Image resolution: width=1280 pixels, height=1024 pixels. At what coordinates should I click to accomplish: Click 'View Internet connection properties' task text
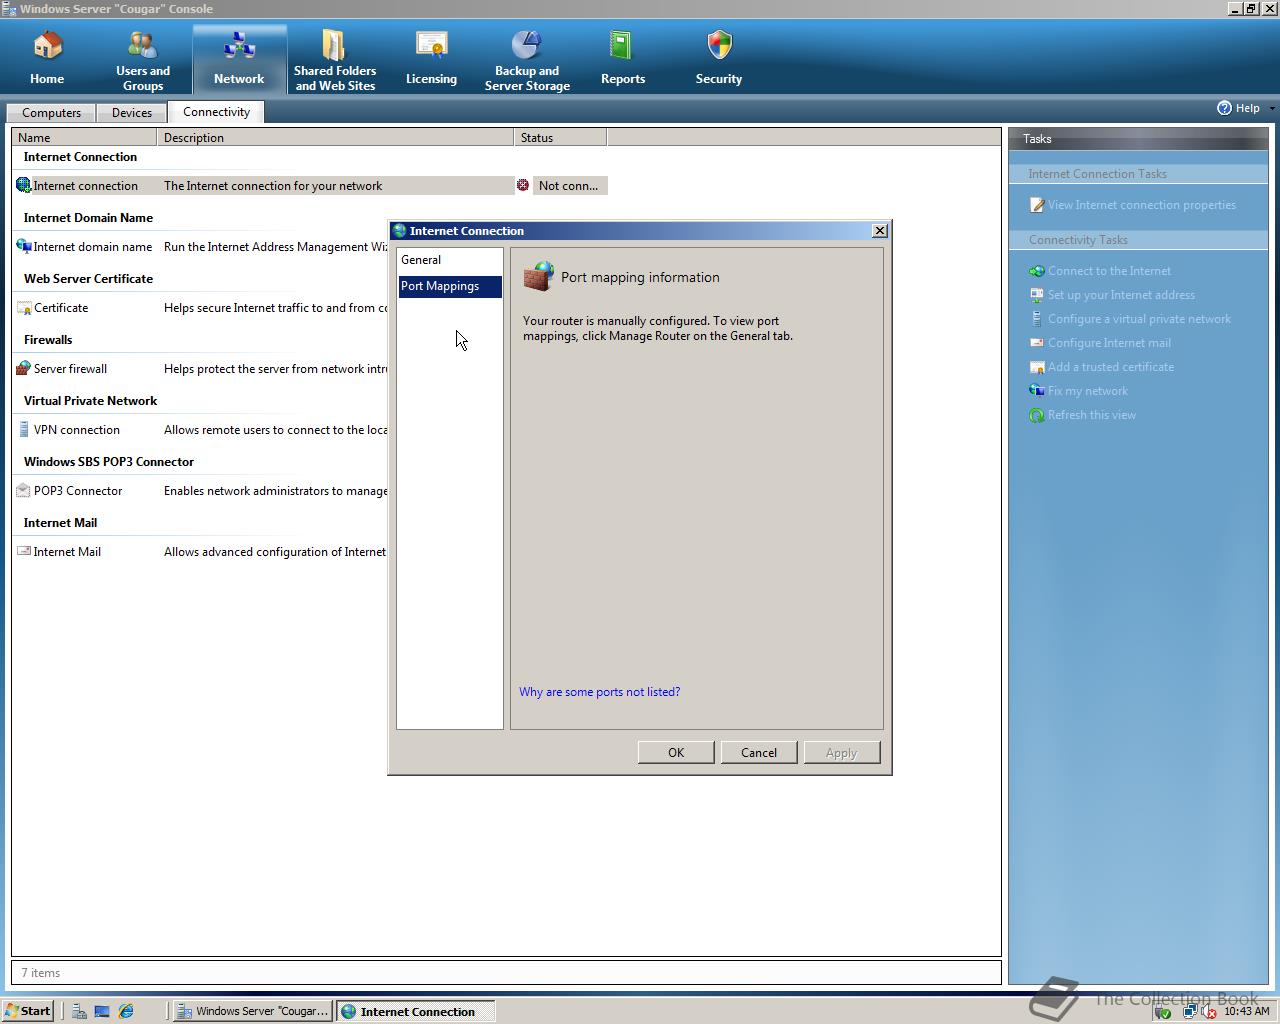tap(1142, 205)
